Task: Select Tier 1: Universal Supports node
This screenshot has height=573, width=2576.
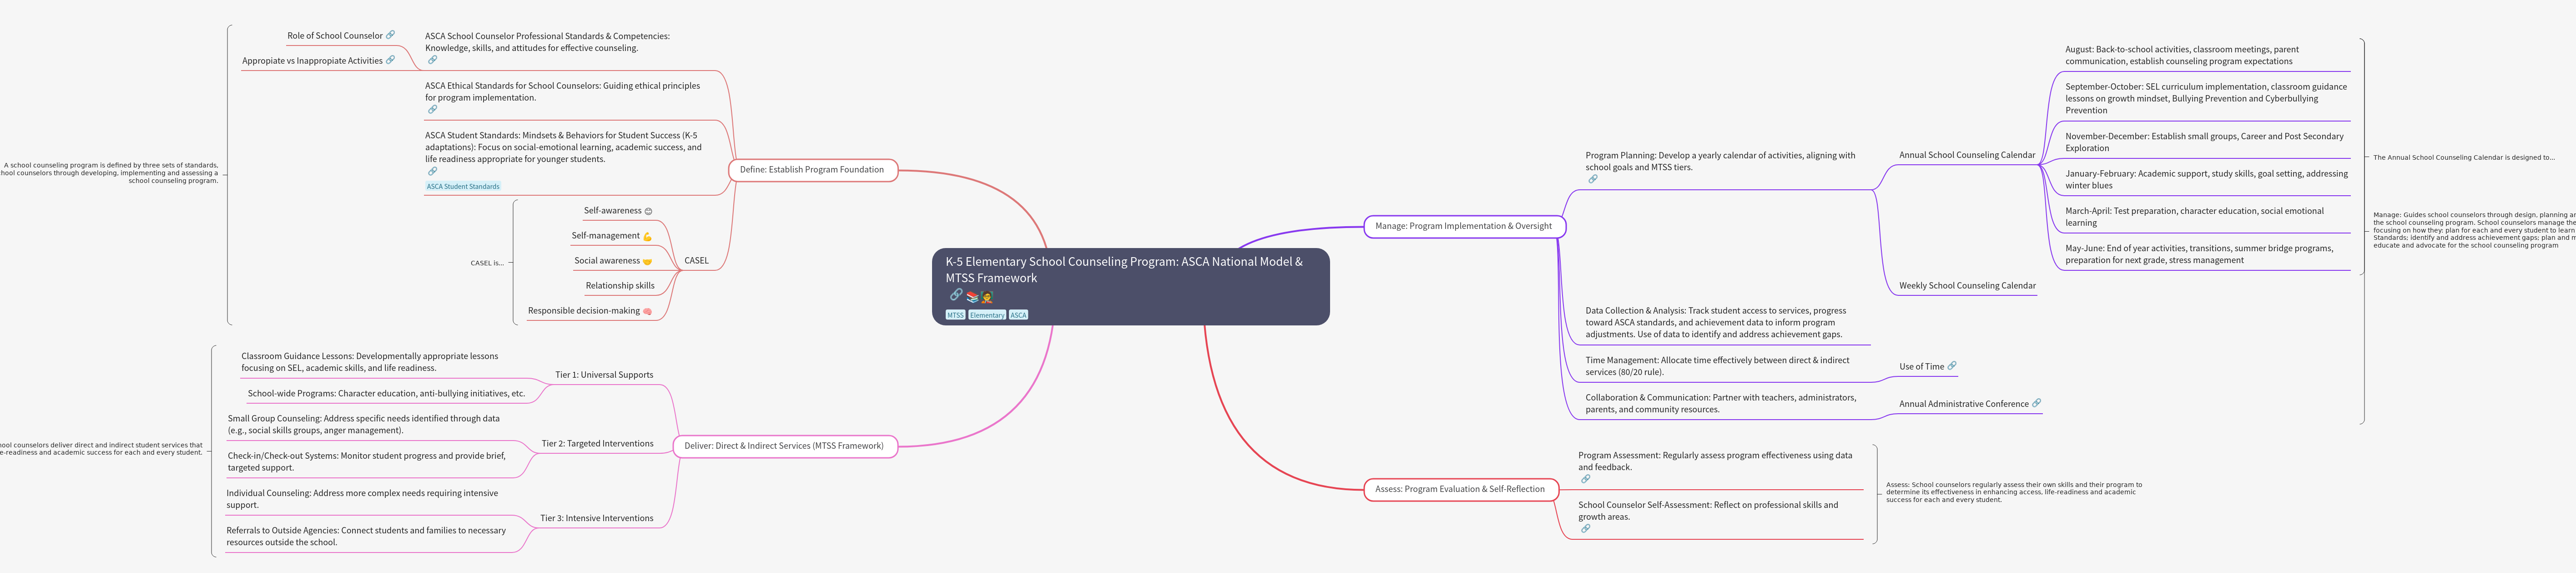Action: click(604, 375)
